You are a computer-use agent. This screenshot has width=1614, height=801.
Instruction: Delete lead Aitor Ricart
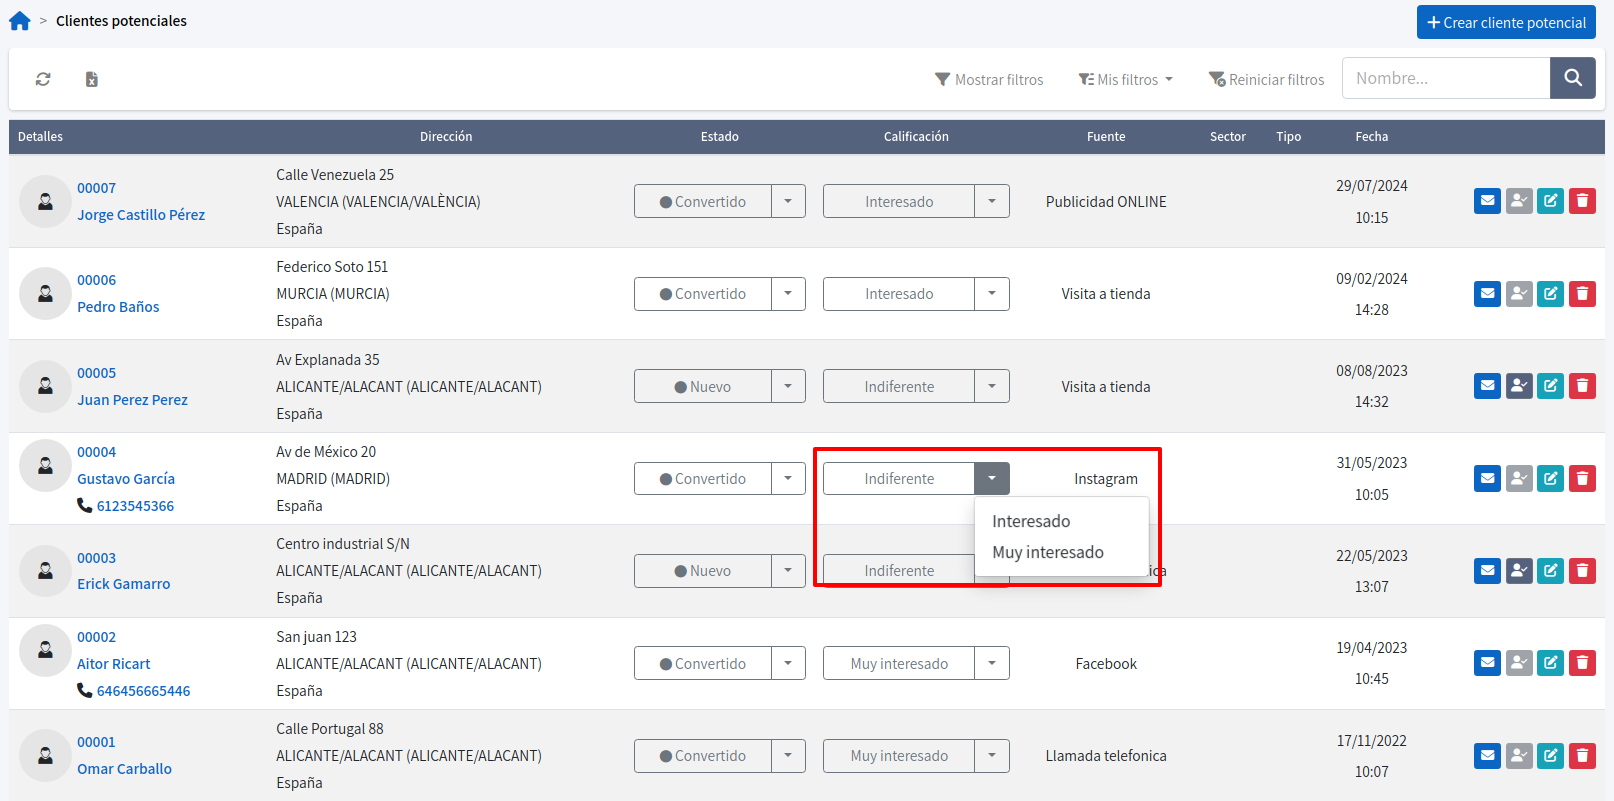1582,663
